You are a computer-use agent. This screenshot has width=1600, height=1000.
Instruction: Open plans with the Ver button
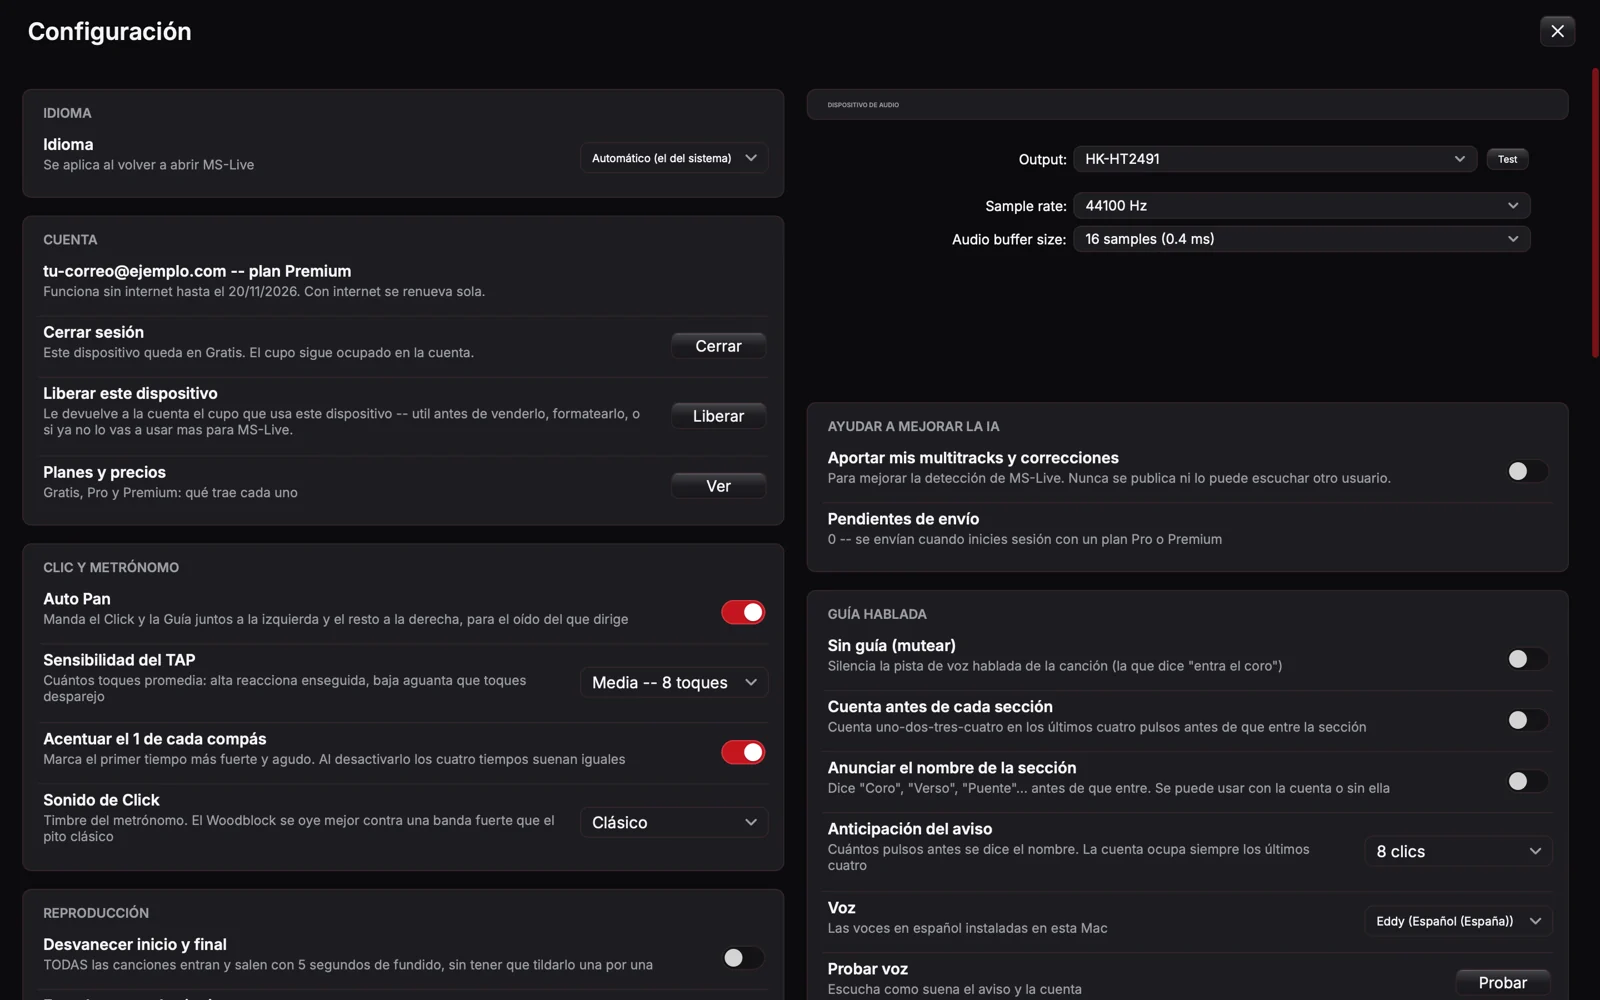tap(718, 486)
